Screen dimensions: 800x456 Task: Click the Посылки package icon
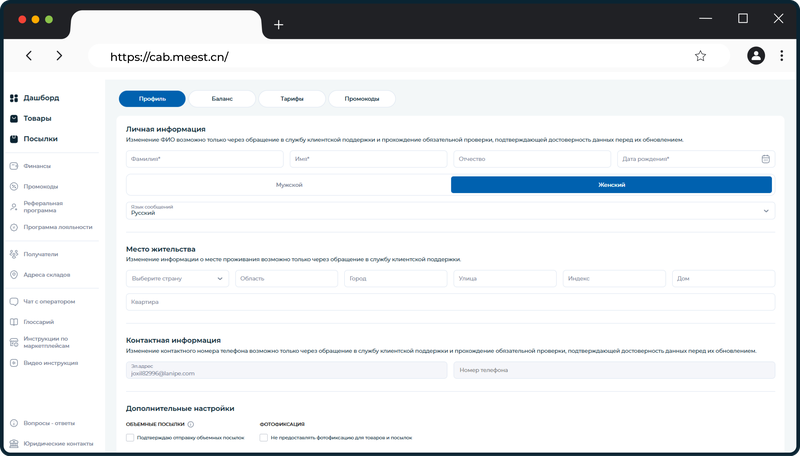14,139
